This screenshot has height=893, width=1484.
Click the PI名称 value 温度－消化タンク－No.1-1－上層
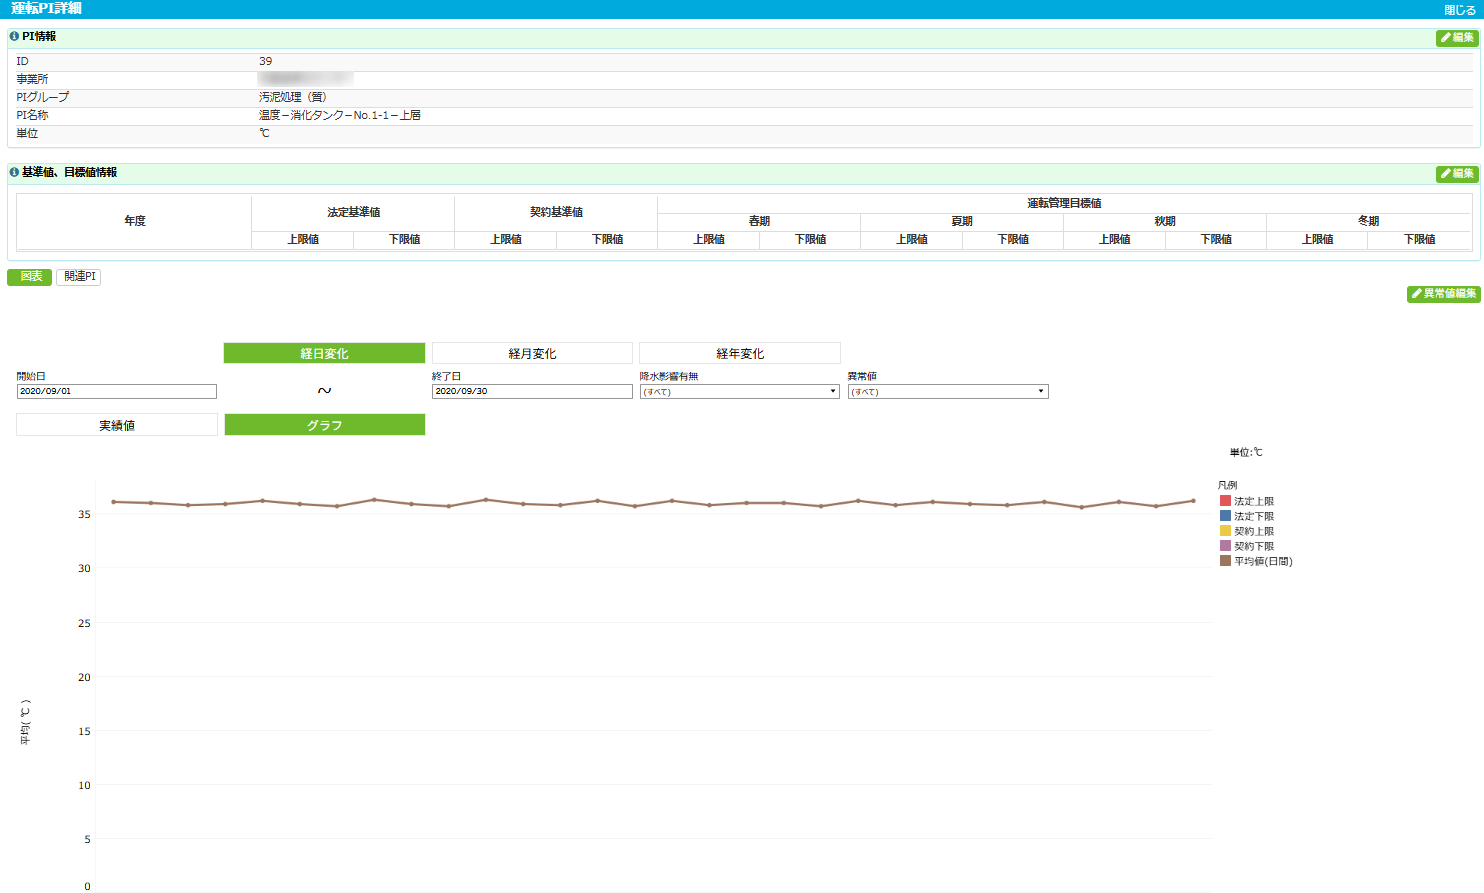(339, 116)
